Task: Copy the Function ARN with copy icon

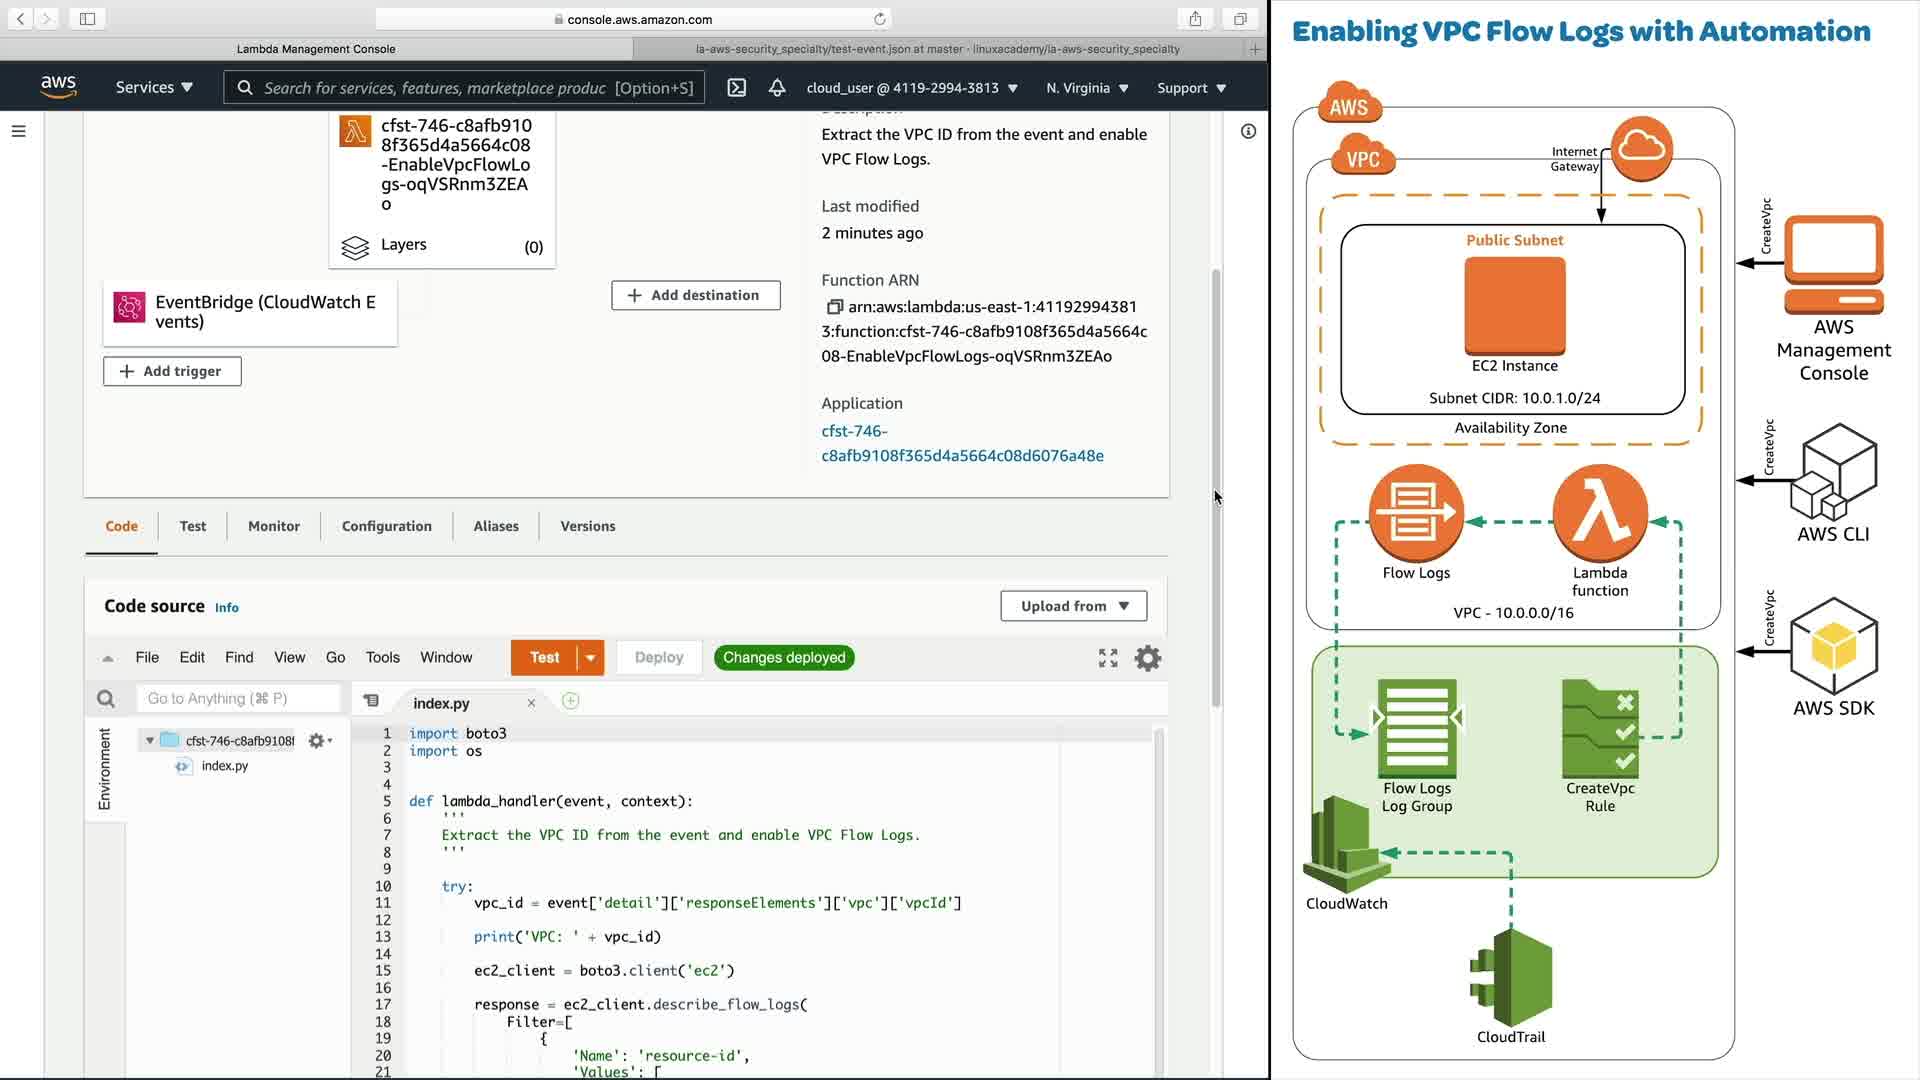Action: tap(834, 307)
